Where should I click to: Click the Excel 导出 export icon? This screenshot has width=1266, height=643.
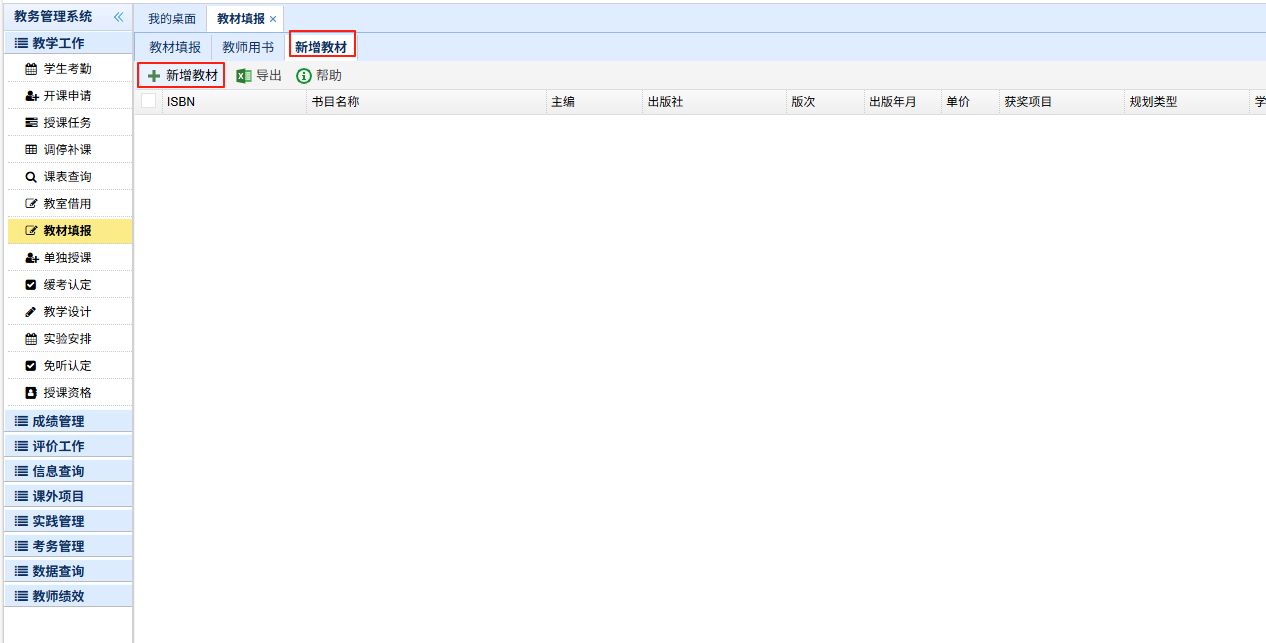coord(243,76)
